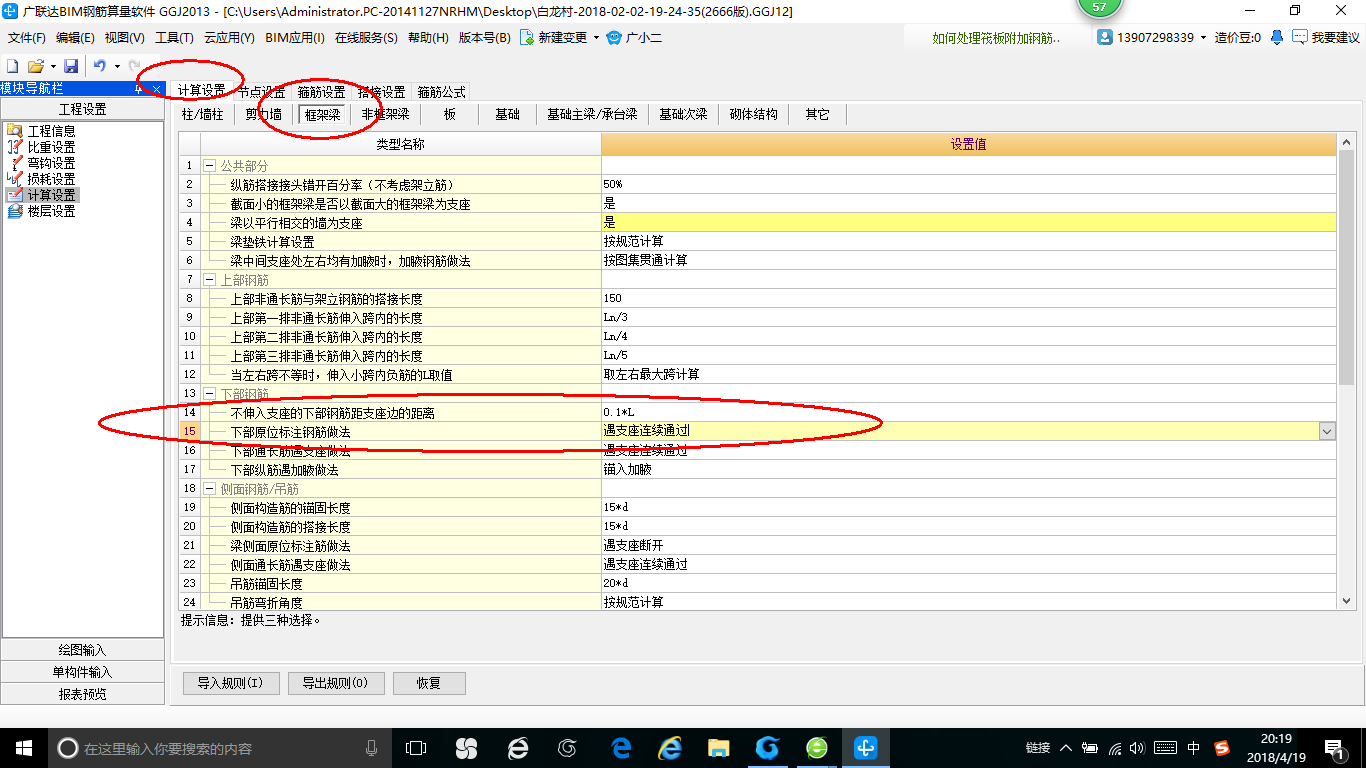1366x768 pixels.
Task: Open the dropdown arrow beside the Undo icon
Action: click(x=117, y=66)
